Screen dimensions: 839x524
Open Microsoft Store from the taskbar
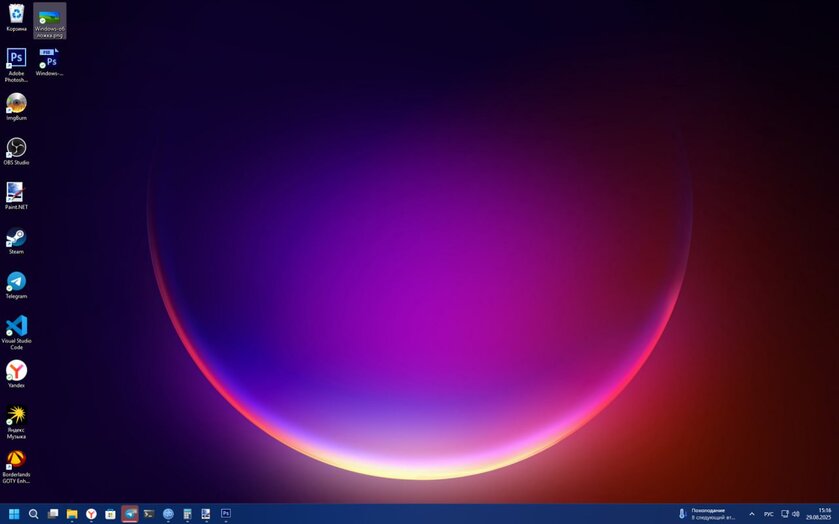click(x=110, y=514)
